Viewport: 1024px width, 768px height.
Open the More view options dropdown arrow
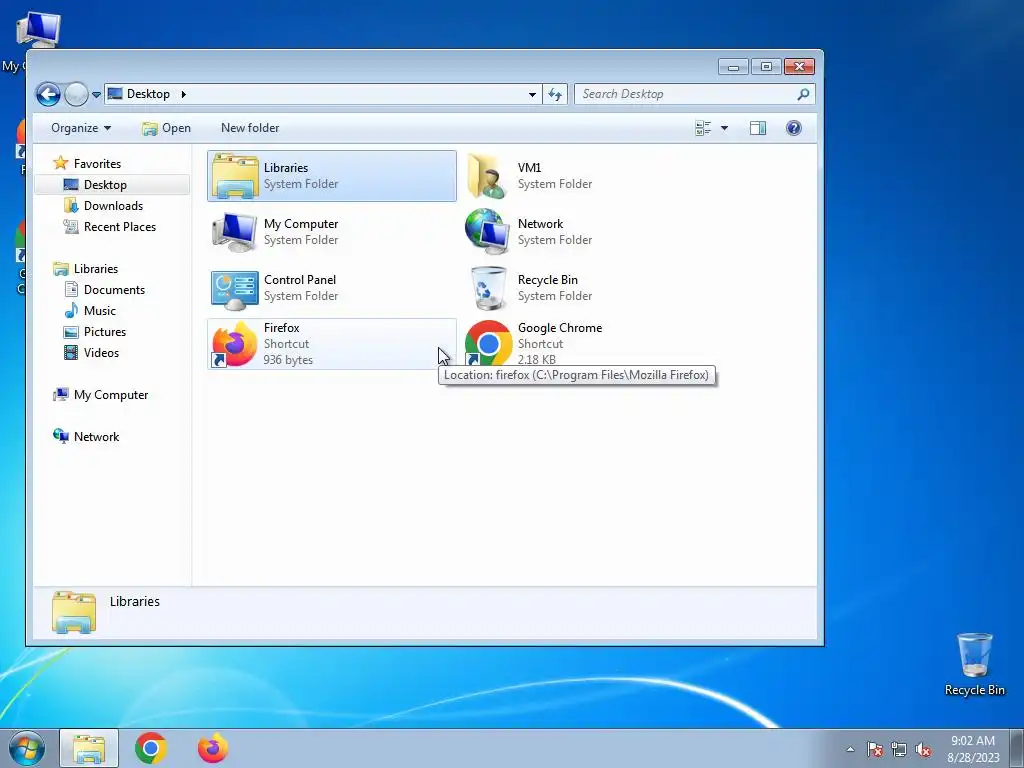pos(724,128)
